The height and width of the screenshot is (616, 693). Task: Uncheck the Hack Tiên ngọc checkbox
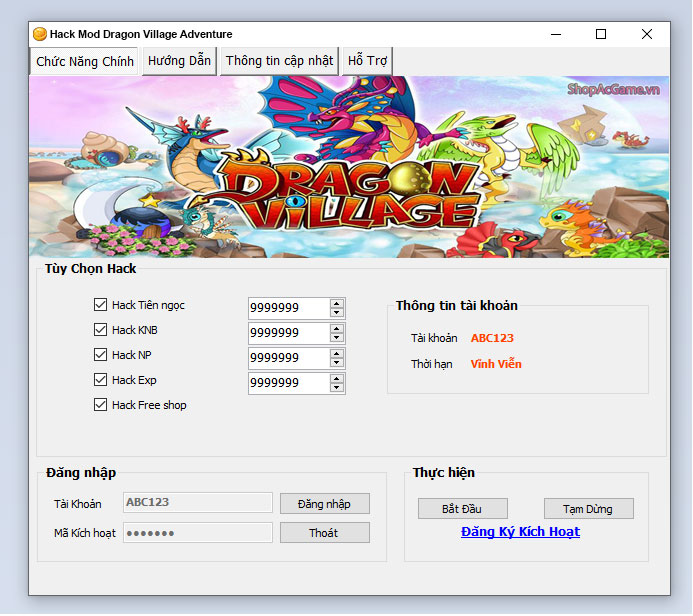[100, 304]
